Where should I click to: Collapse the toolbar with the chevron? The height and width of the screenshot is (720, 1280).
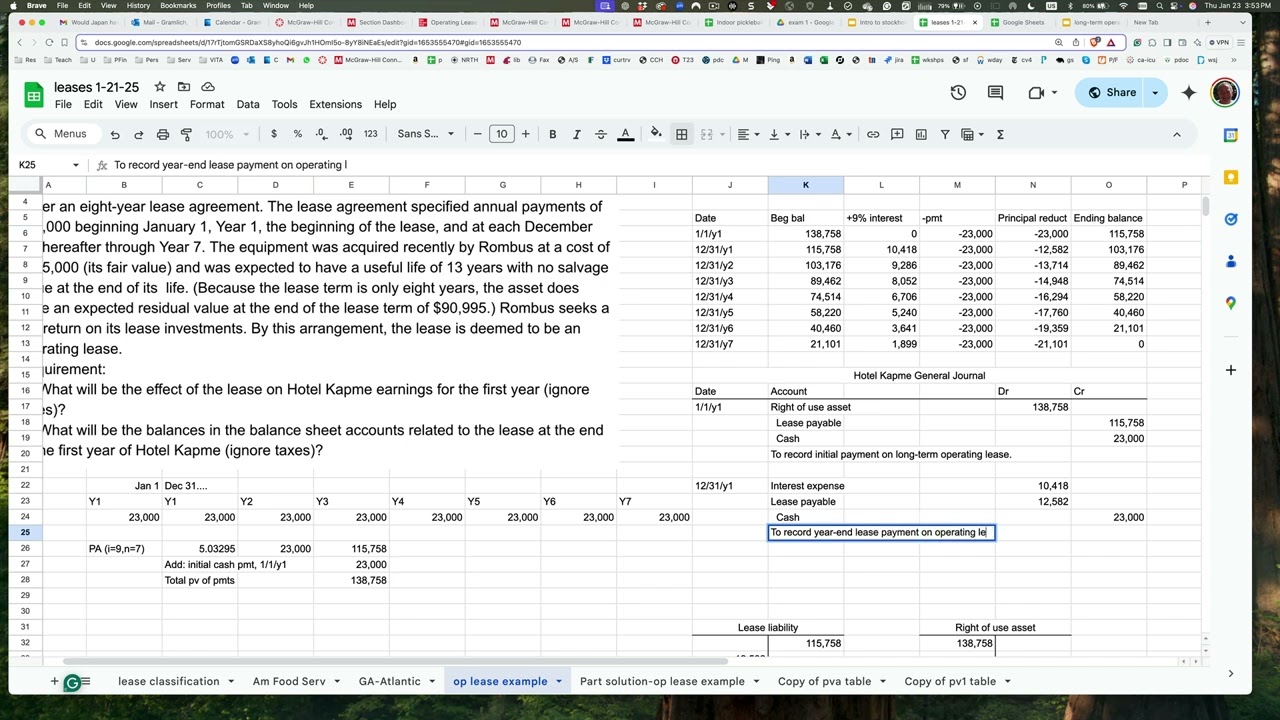[x=1176, y=134]
